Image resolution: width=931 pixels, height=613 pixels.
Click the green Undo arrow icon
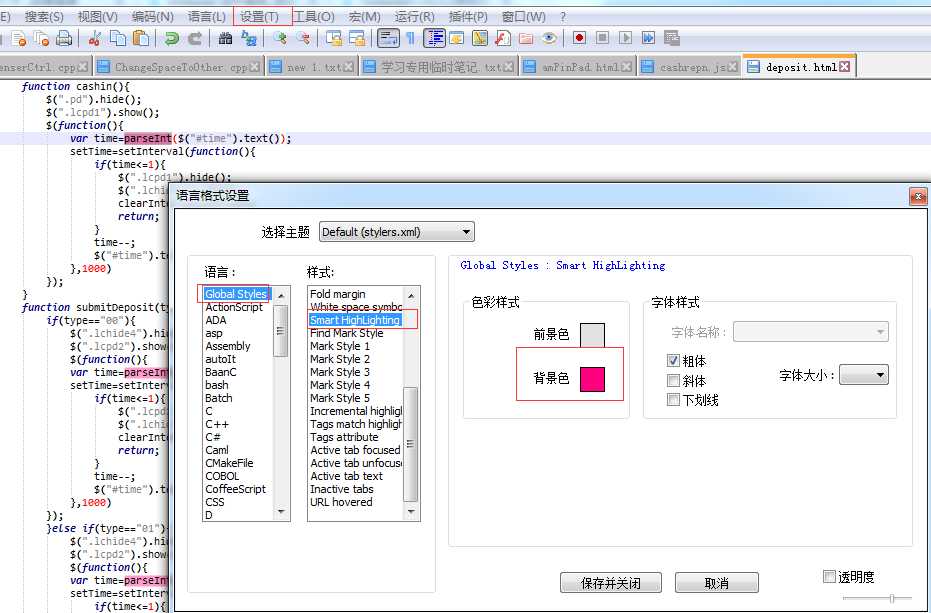172,39
